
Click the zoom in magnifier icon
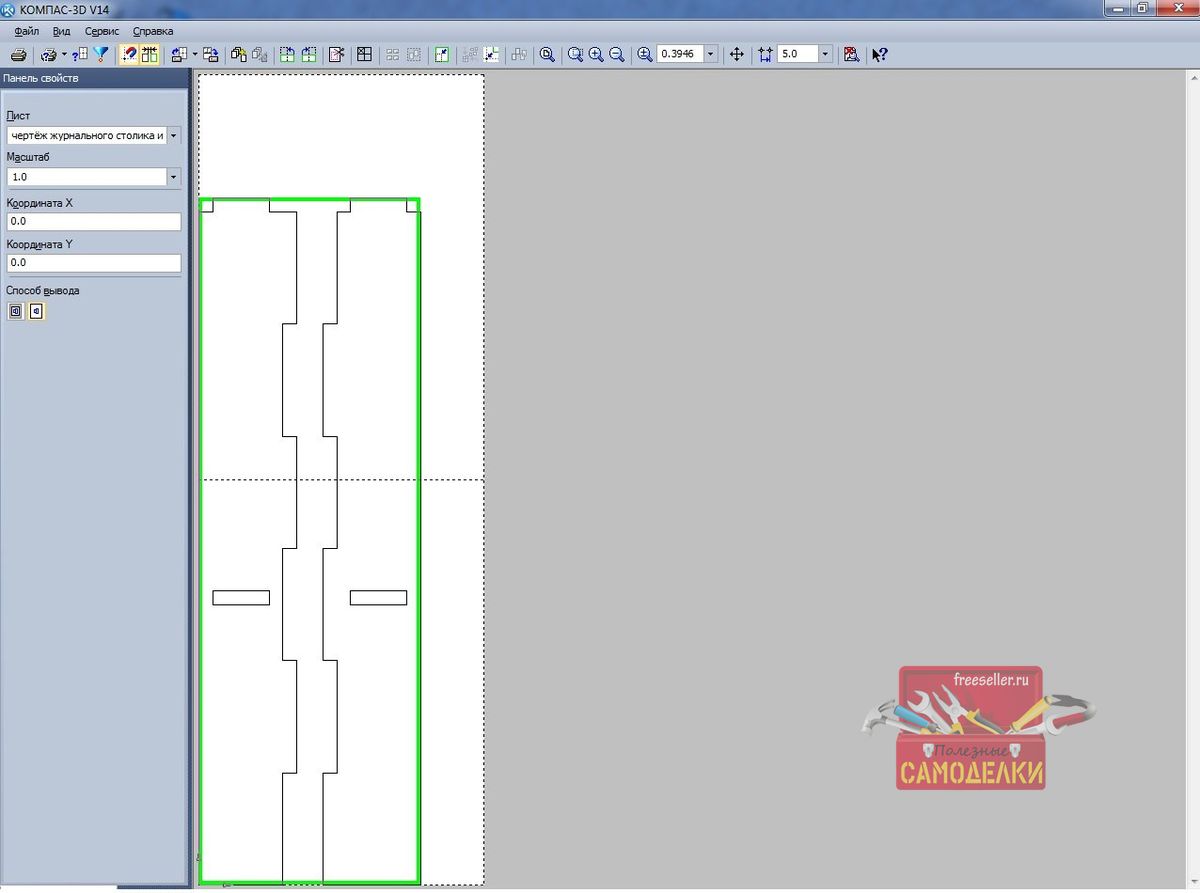tap(596, 55)
